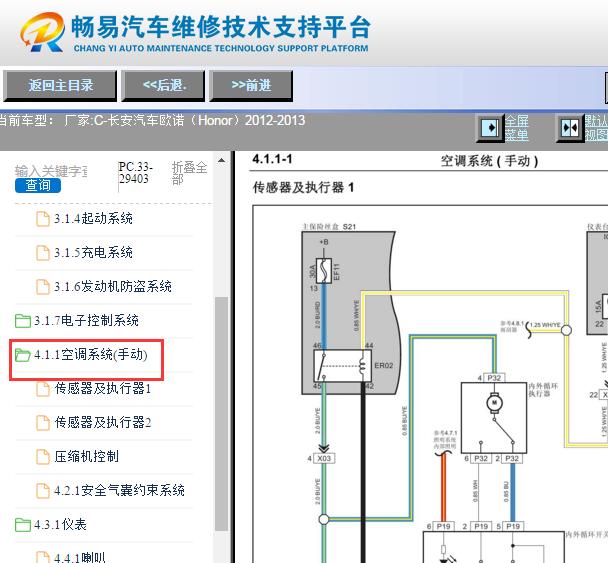Click the blue 查询 search button
The width and height of the screenshot is (608, 563).
(x=38, y=185)
